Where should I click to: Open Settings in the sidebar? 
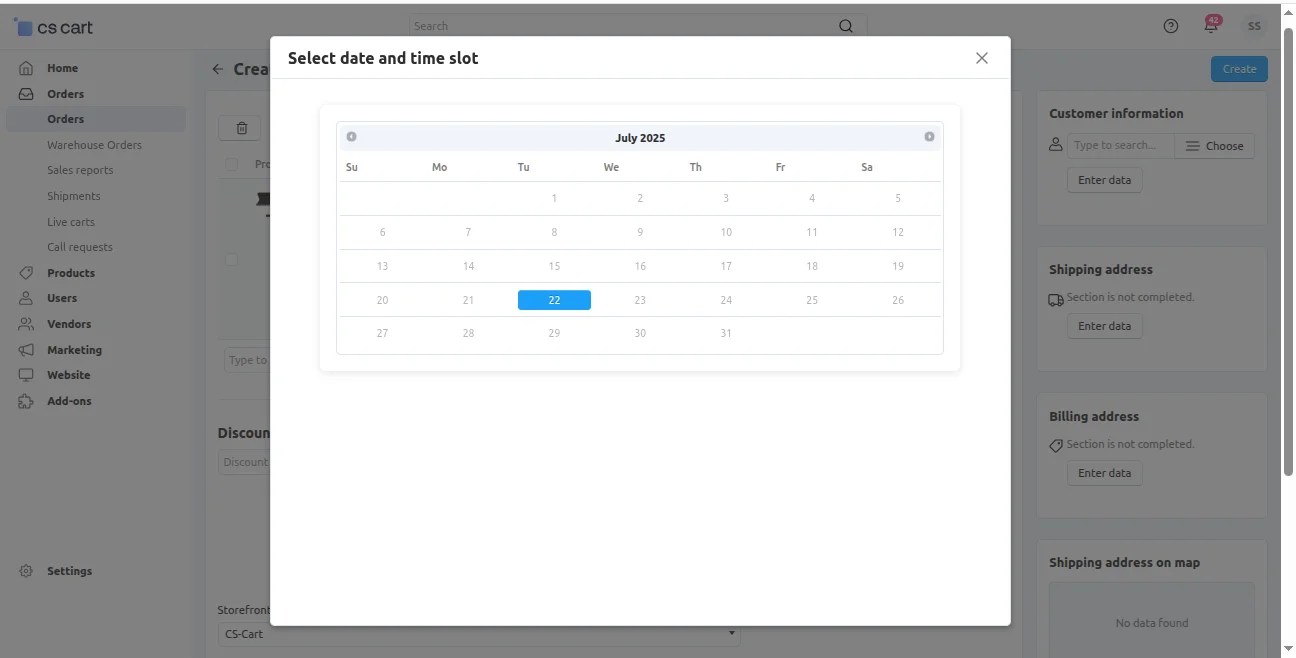point(69,571)
